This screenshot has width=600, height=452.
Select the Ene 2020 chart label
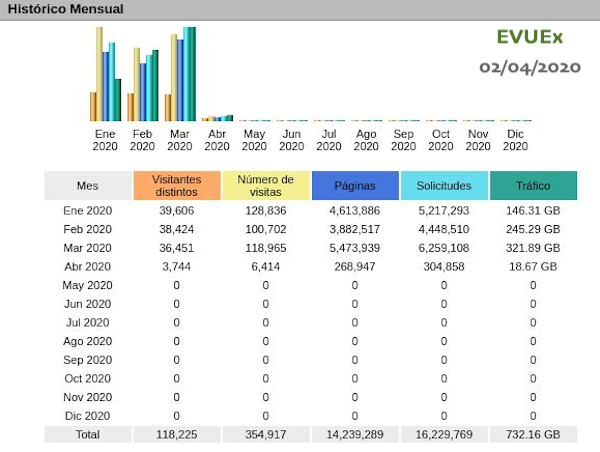click(105, 140)
